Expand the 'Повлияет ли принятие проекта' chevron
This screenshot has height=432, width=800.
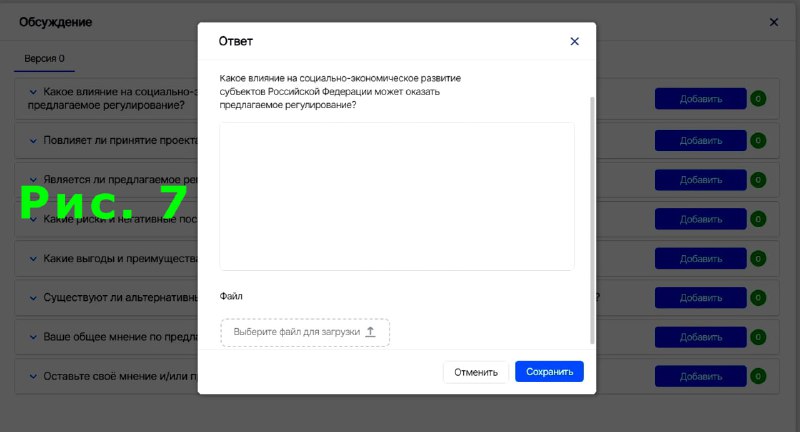pos(33,141)
